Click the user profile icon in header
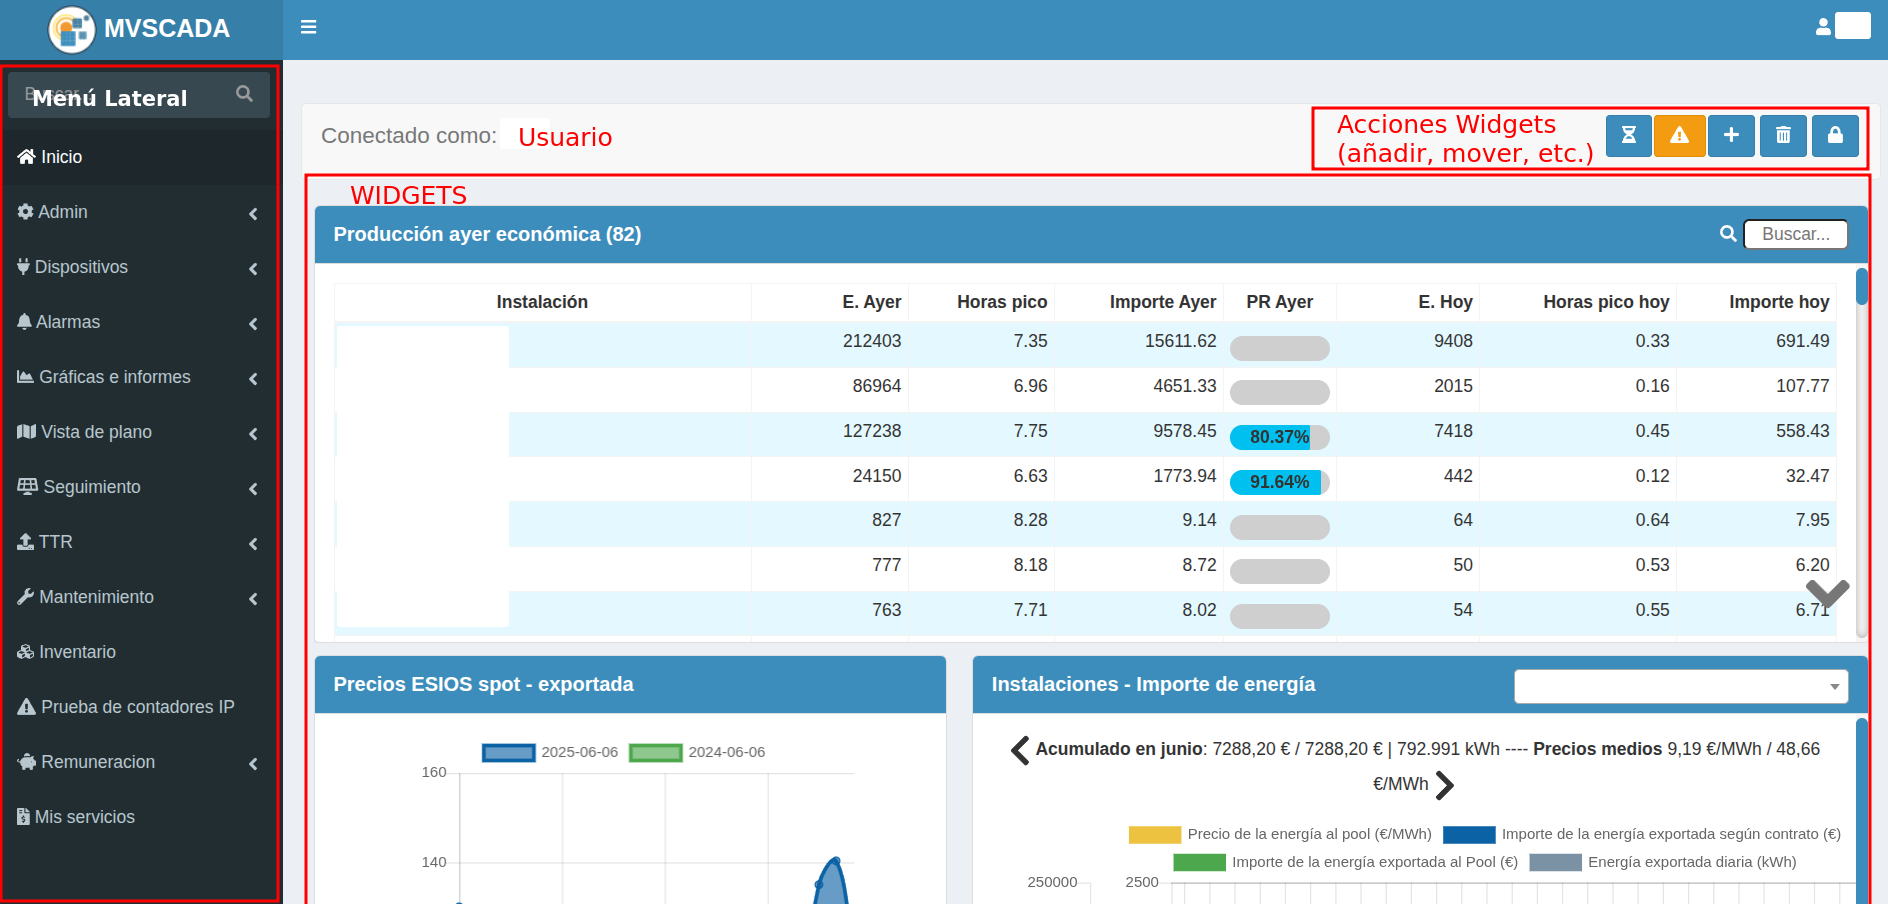Image resolution: width=1888 pixels, height=904 pixels. (1824, 27)
